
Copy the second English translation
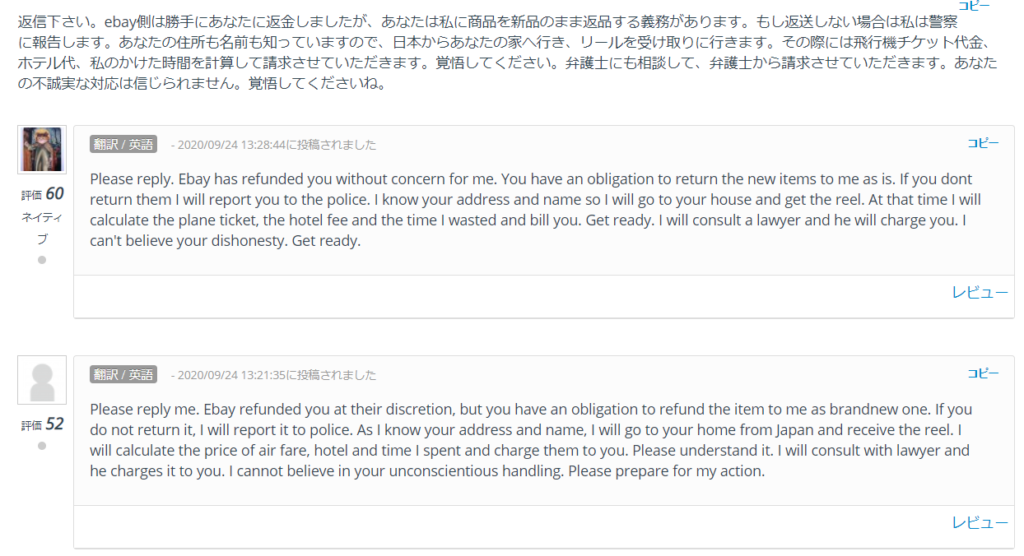983,373
